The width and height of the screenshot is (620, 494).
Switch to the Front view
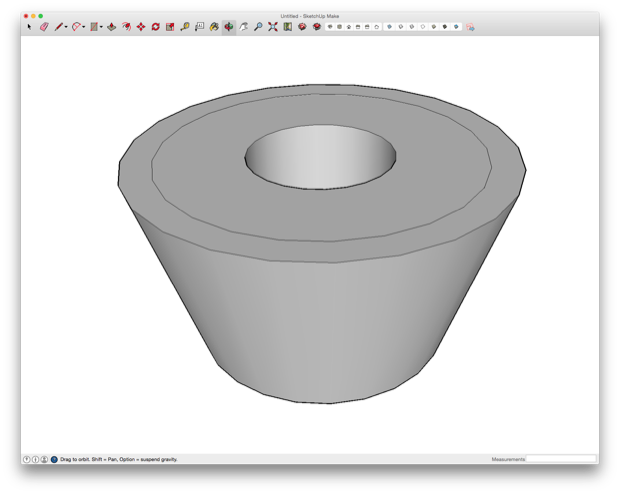[349, 27]
